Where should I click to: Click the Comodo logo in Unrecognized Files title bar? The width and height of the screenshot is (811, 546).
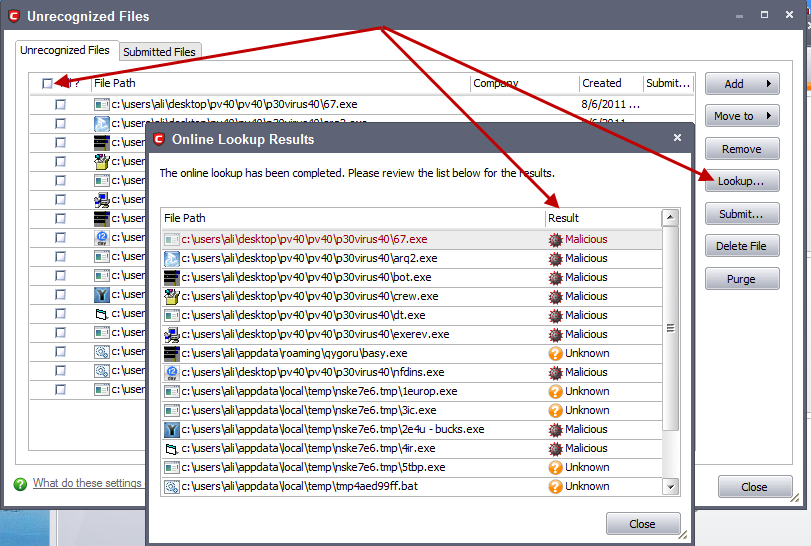[x=14, y=17]
